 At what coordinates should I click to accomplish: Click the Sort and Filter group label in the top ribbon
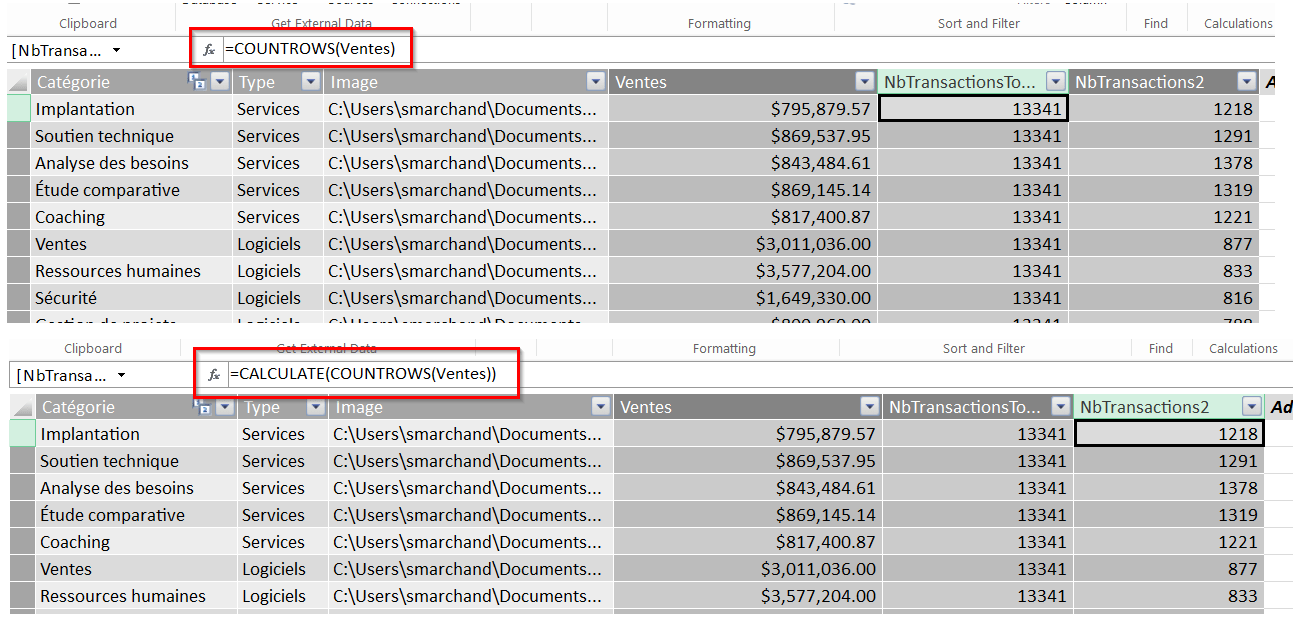978,23
